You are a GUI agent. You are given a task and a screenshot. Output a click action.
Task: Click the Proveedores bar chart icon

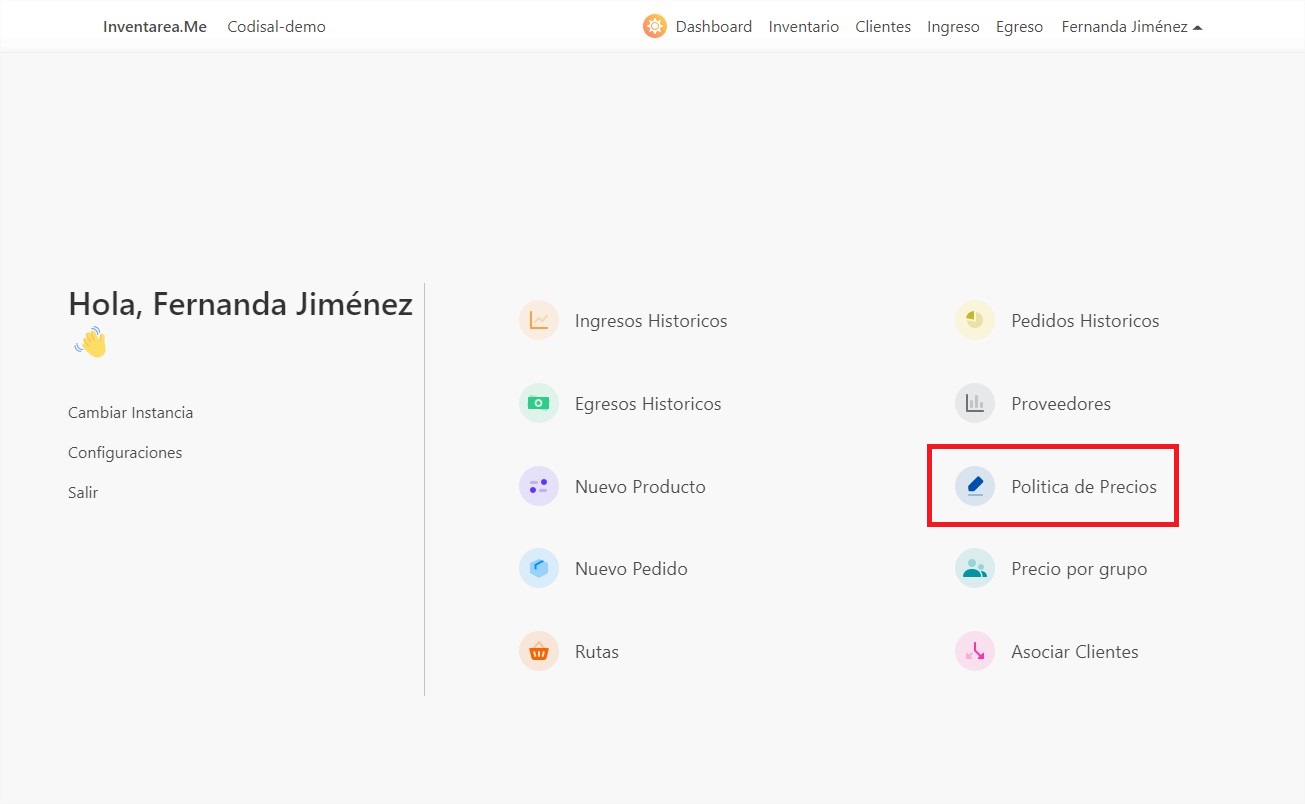(974, 403)
